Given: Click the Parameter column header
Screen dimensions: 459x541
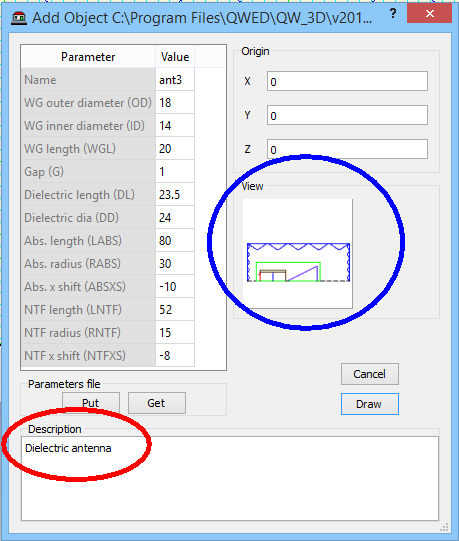Looking at the screenshot, I should tap(88, 57).
